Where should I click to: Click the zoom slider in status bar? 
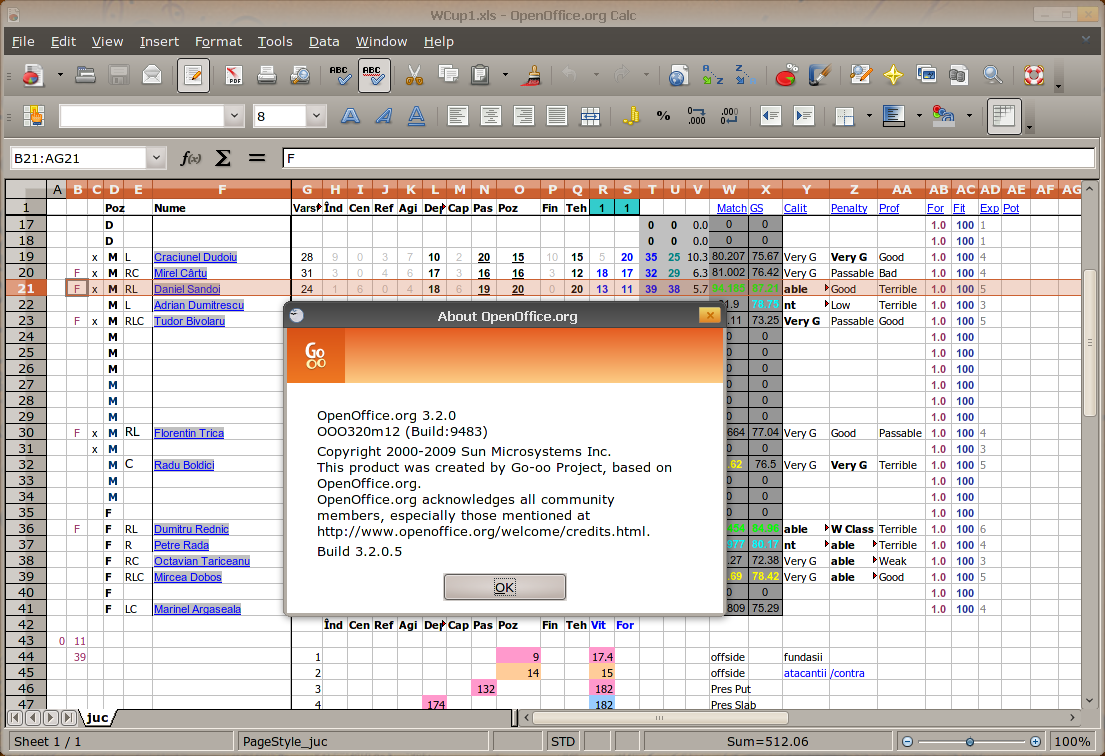pos(970,742)
